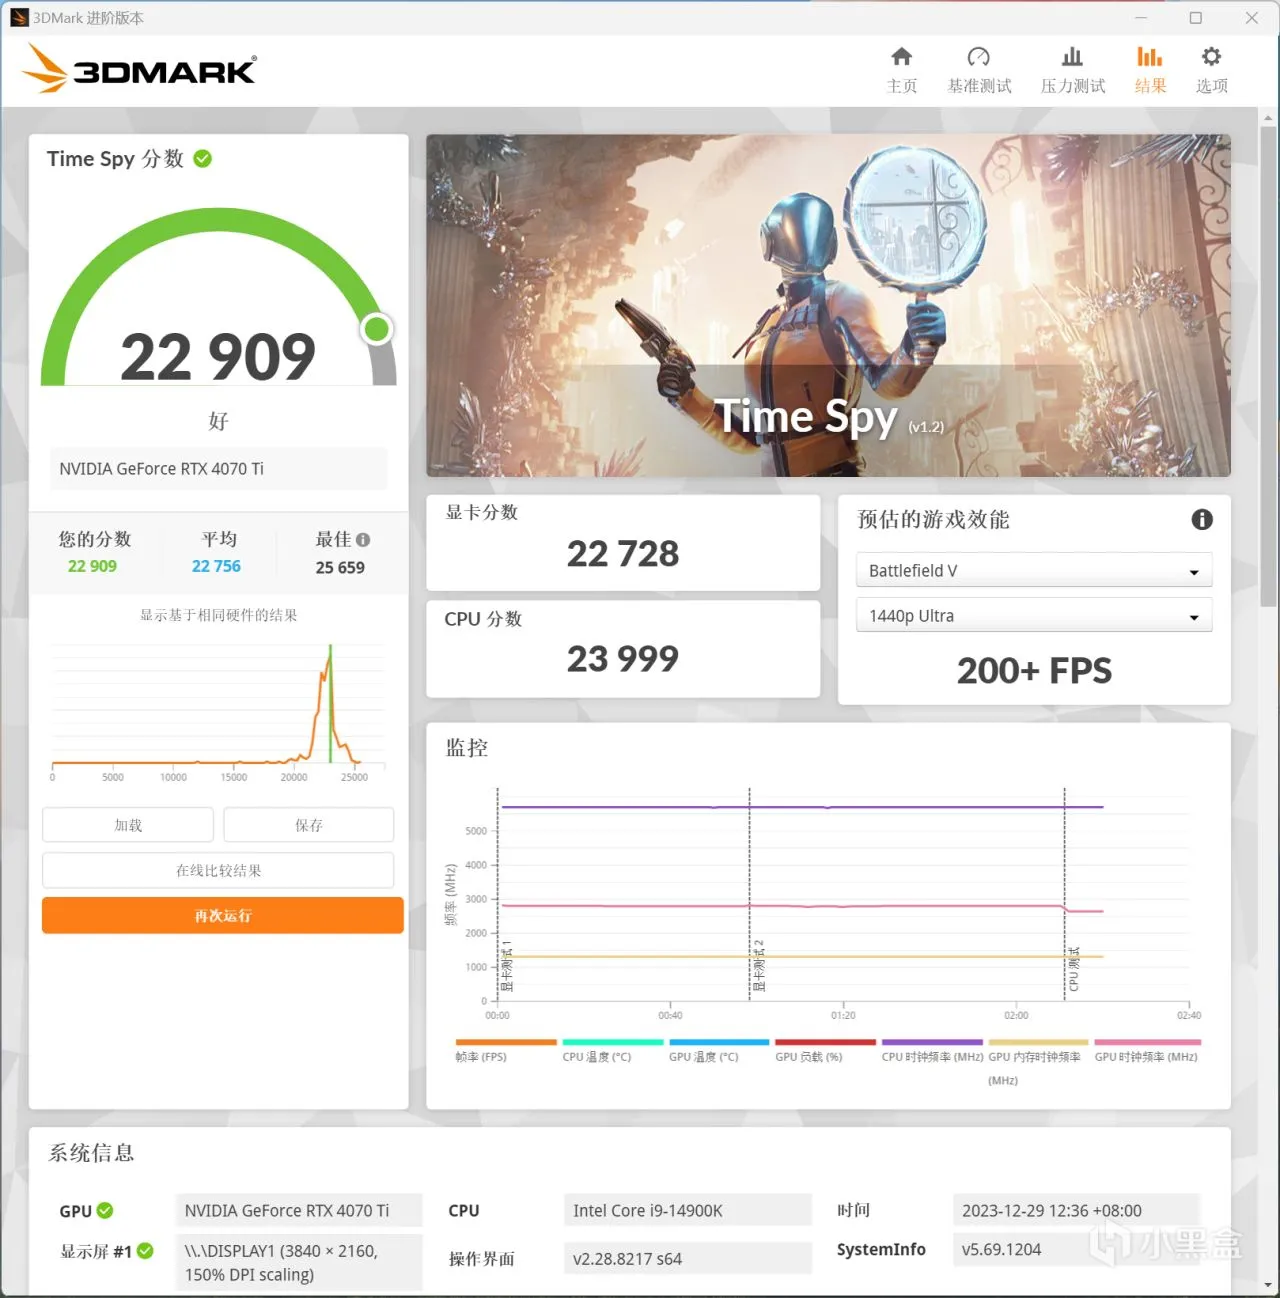The width and height of the screenshot is (1280, 1298).
Task: Click the Time Spy banner image
Action: pos(828,305)
